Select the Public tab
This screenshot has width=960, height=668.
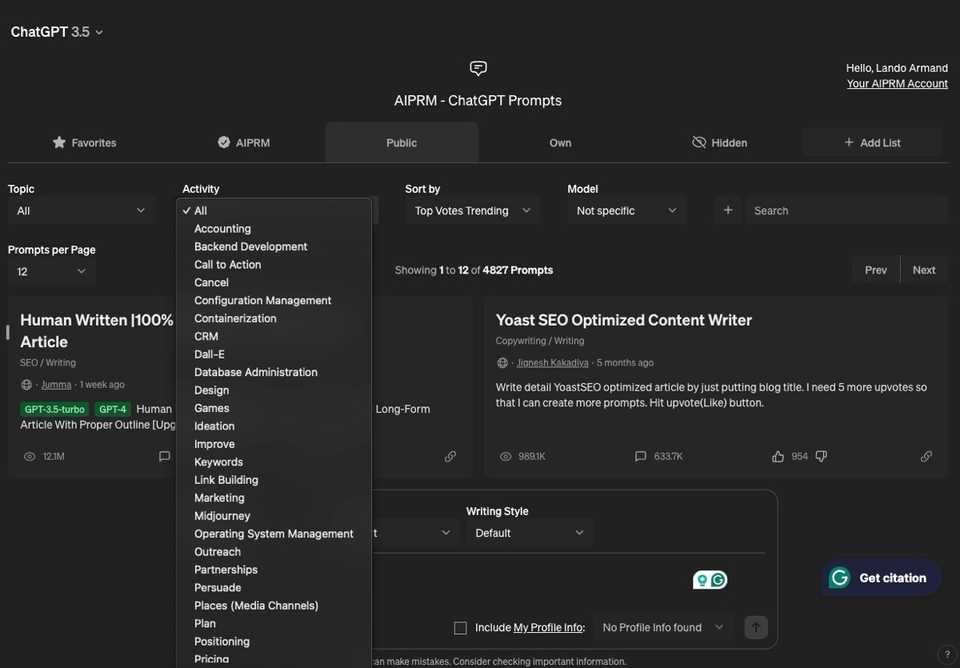[x=402, y=143]
